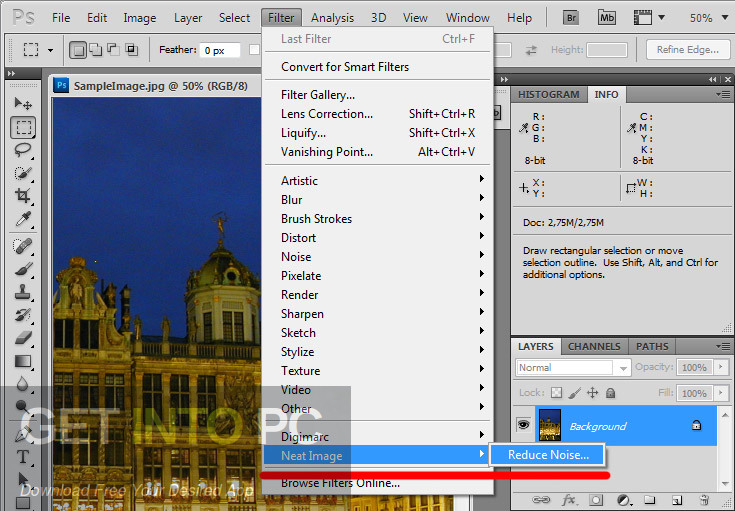Select the Lasso tool
Viewport: 735px width, 511px height.
[x=22, y=150]
